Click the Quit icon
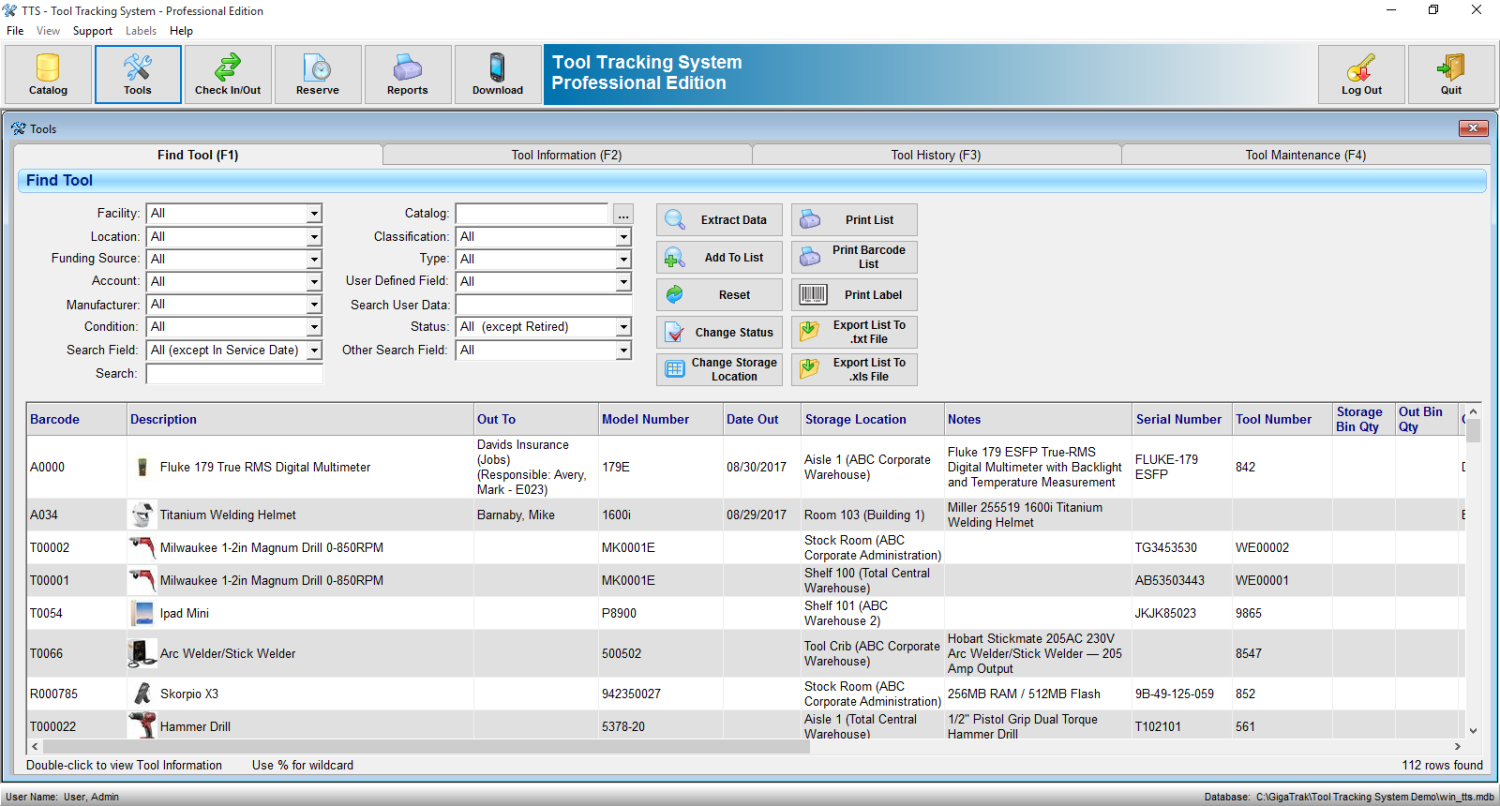This screenshot has height=806, width=1500. [x=1450, y=74]
